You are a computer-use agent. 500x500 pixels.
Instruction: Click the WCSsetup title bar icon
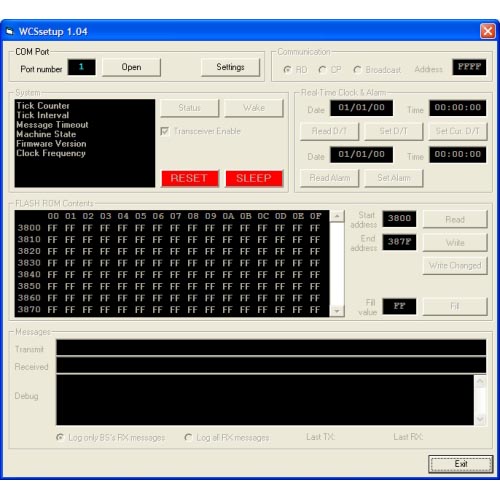click(x=9, y=31)
